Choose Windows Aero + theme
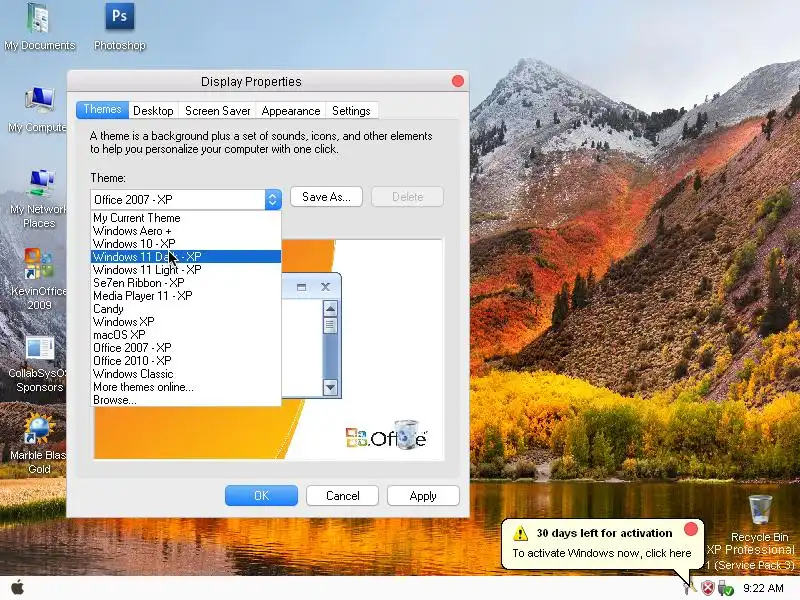The width and height of the screenshot is (800, 600). 186,231
